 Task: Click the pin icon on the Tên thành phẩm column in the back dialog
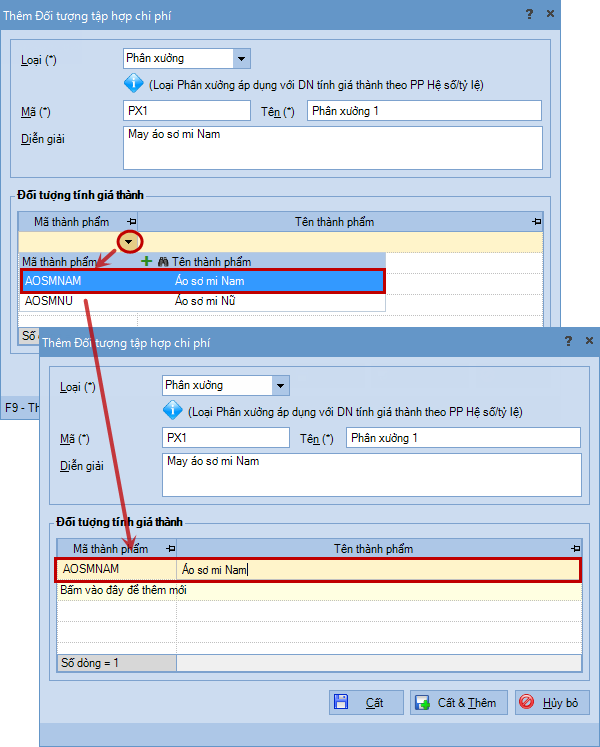(536, 221)
